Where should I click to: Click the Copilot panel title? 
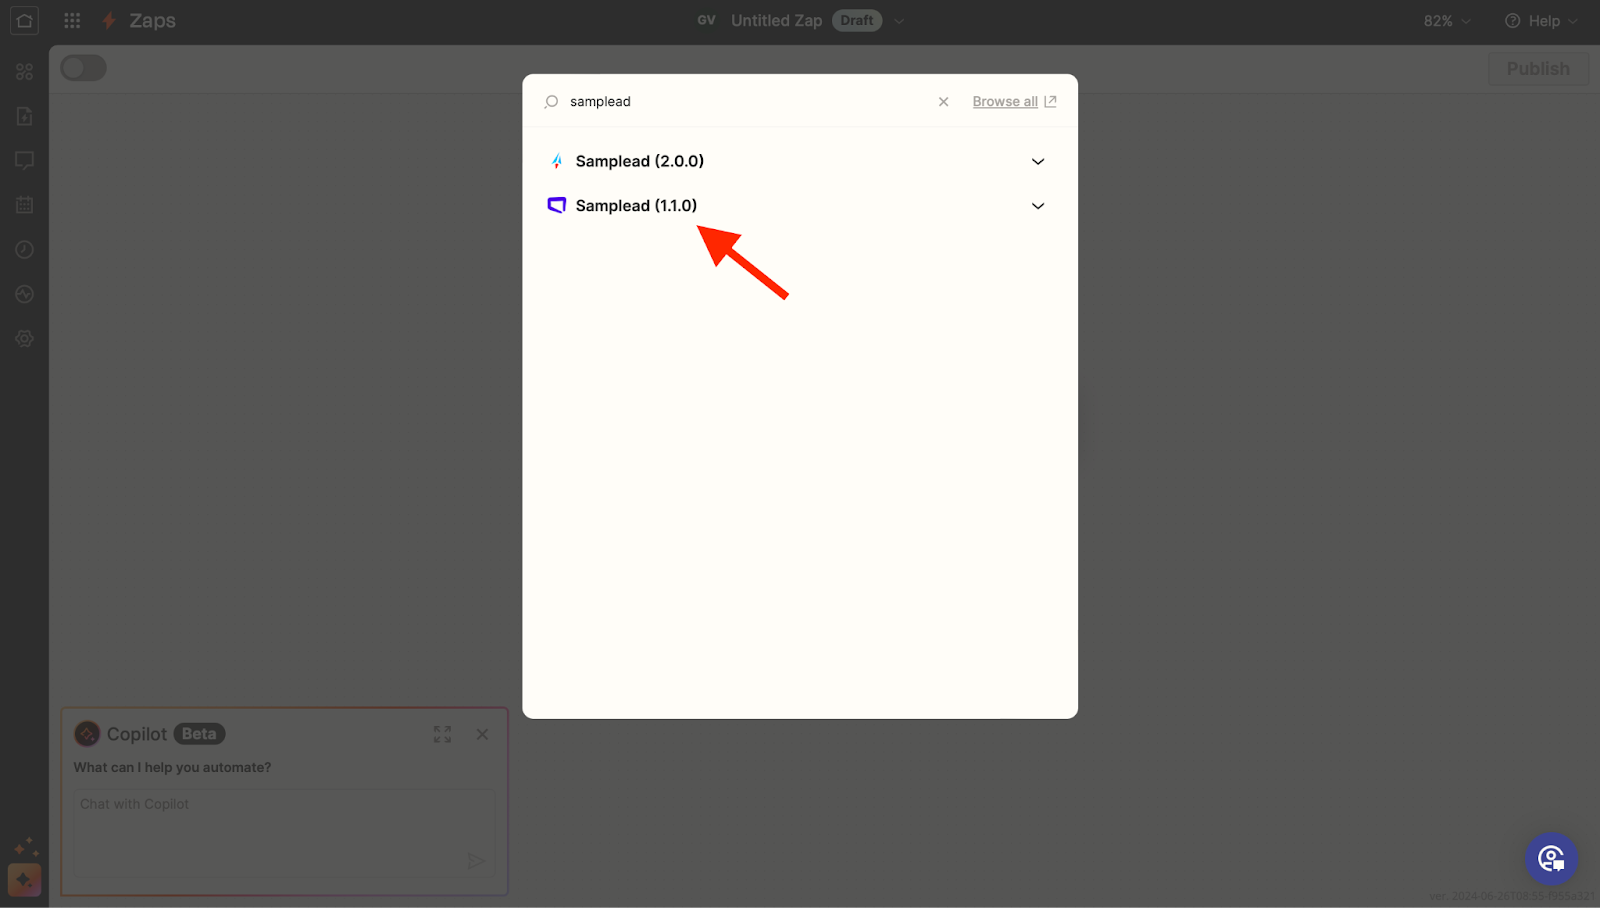pos(137,734)
